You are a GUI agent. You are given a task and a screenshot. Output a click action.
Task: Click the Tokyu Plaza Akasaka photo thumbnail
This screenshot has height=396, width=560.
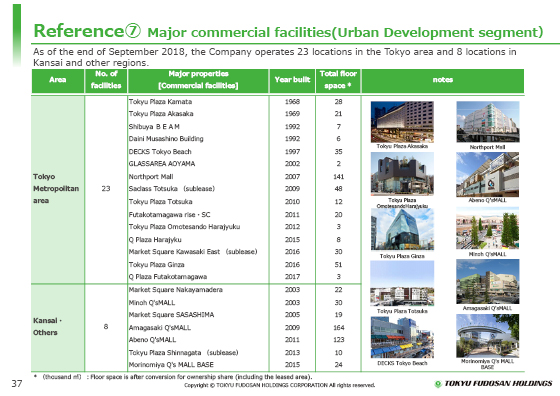[x=402, y=122]
